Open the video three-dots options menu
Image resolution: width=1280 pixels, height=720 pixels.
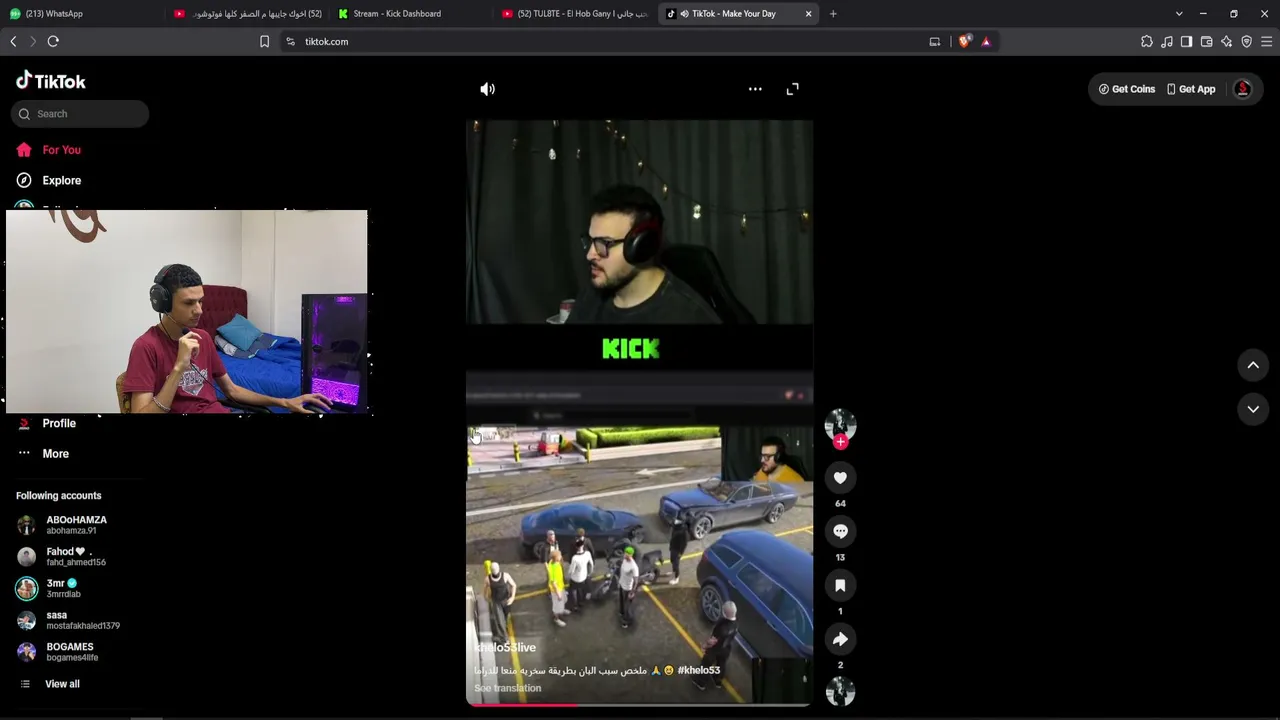pos(755,89)
